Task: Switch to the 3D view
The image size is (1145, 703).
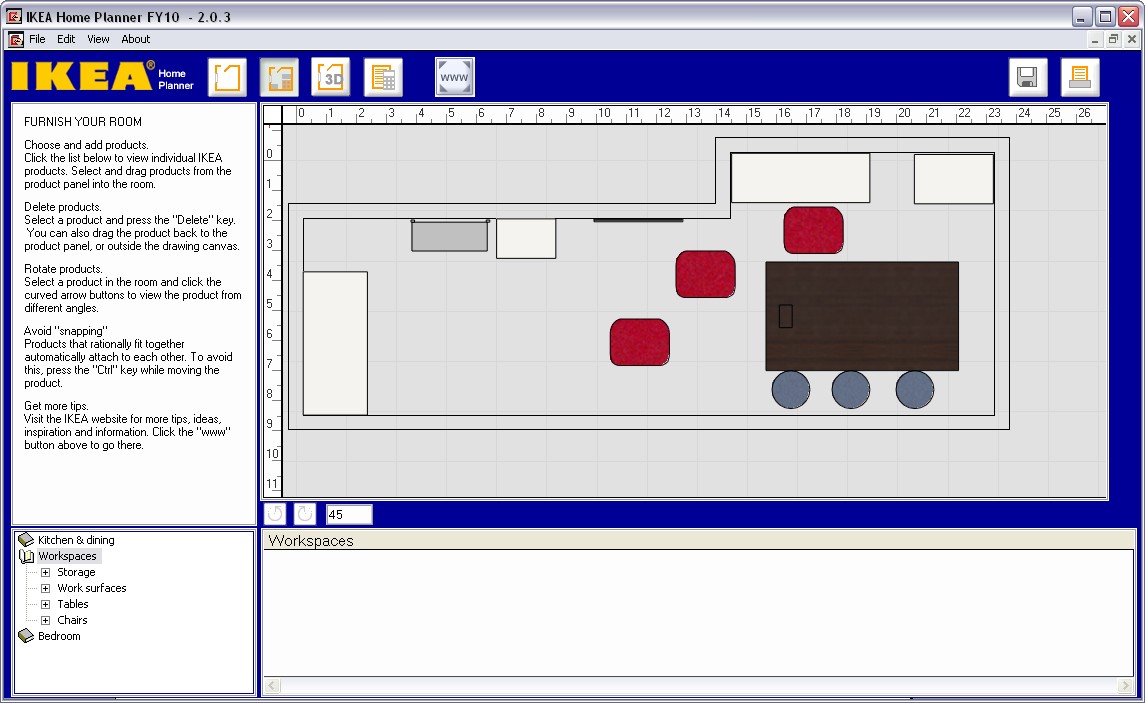Action: [x=331, y=77]
